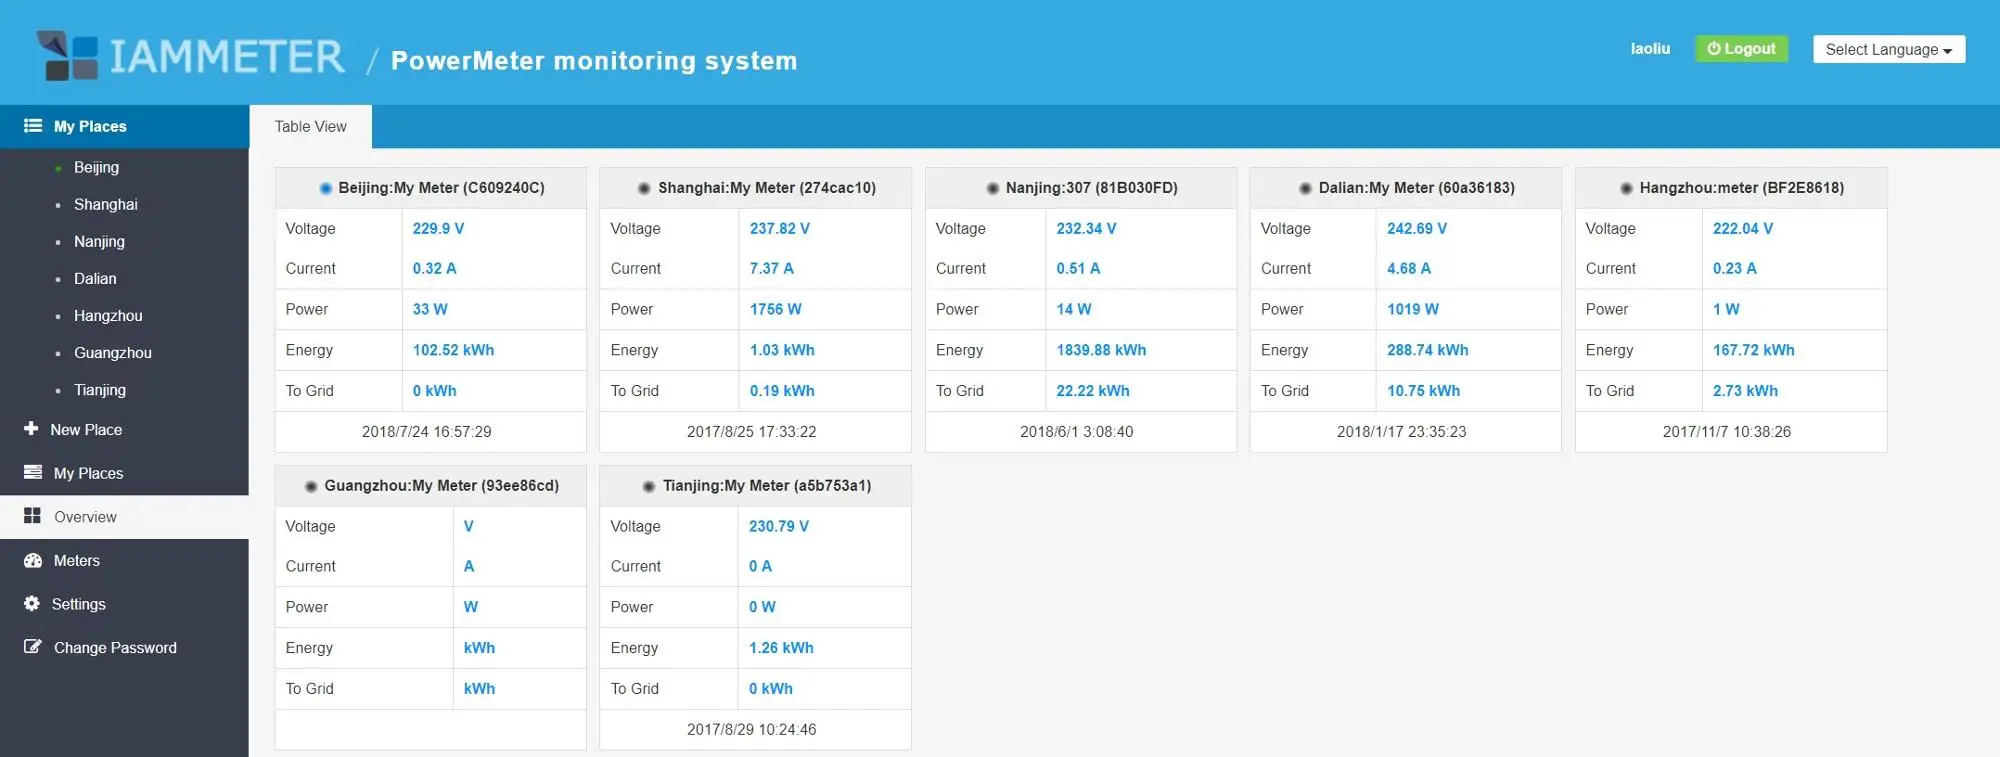Open the Beijing:My Meter (C609240C) title
Screen dimensions: 2000x757
tap(441, 188)
